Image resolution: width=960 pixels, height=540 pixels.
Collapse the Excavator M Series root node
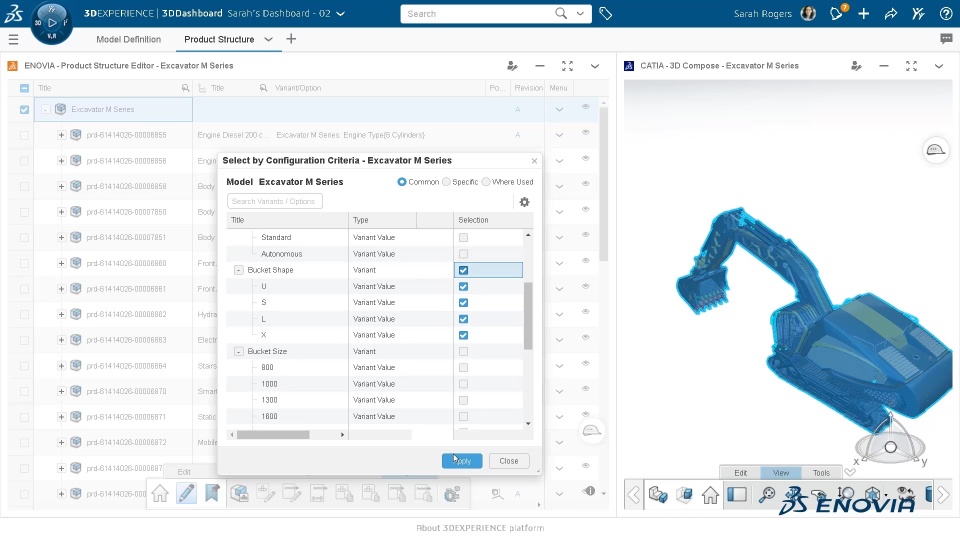[x=45, y=110]
